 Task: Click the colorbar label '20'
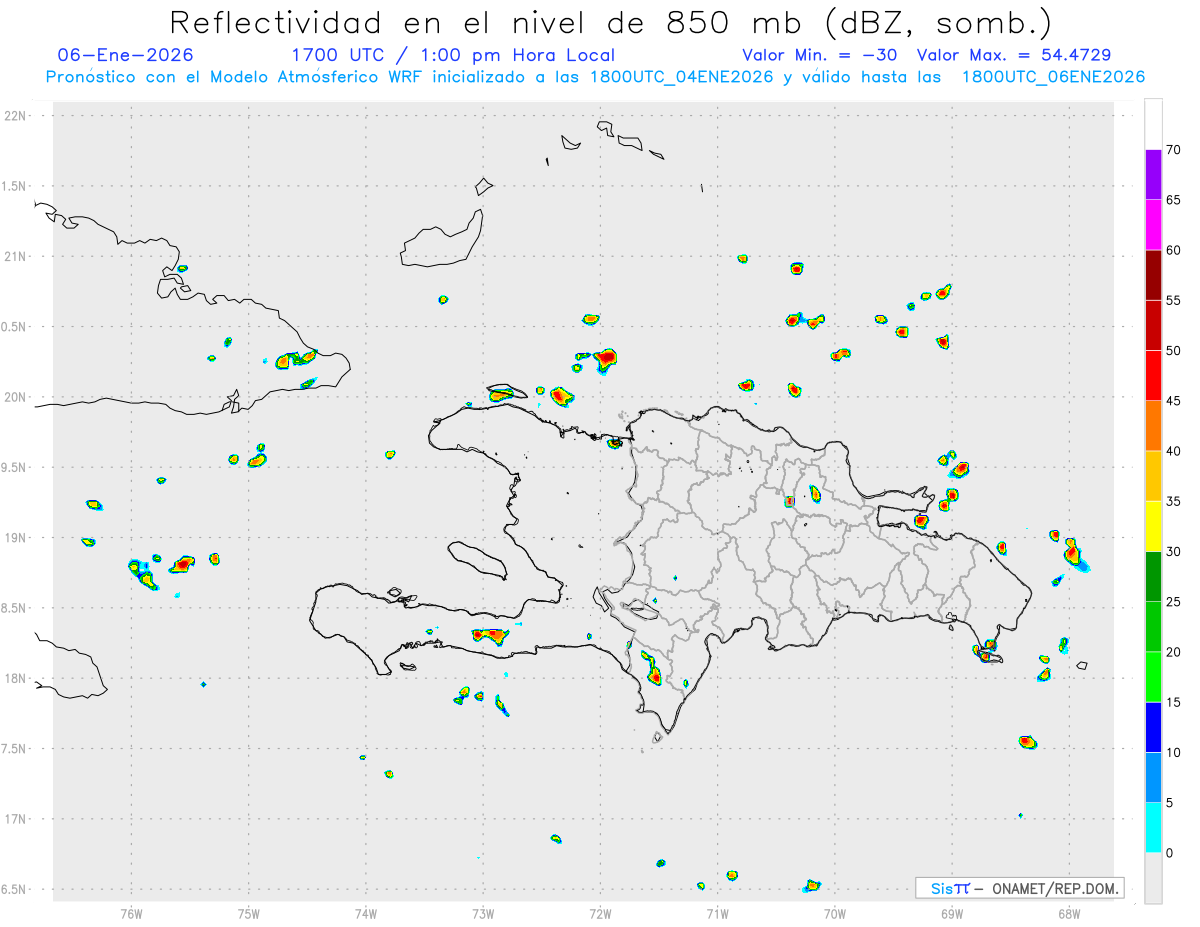click(1173, 652)
